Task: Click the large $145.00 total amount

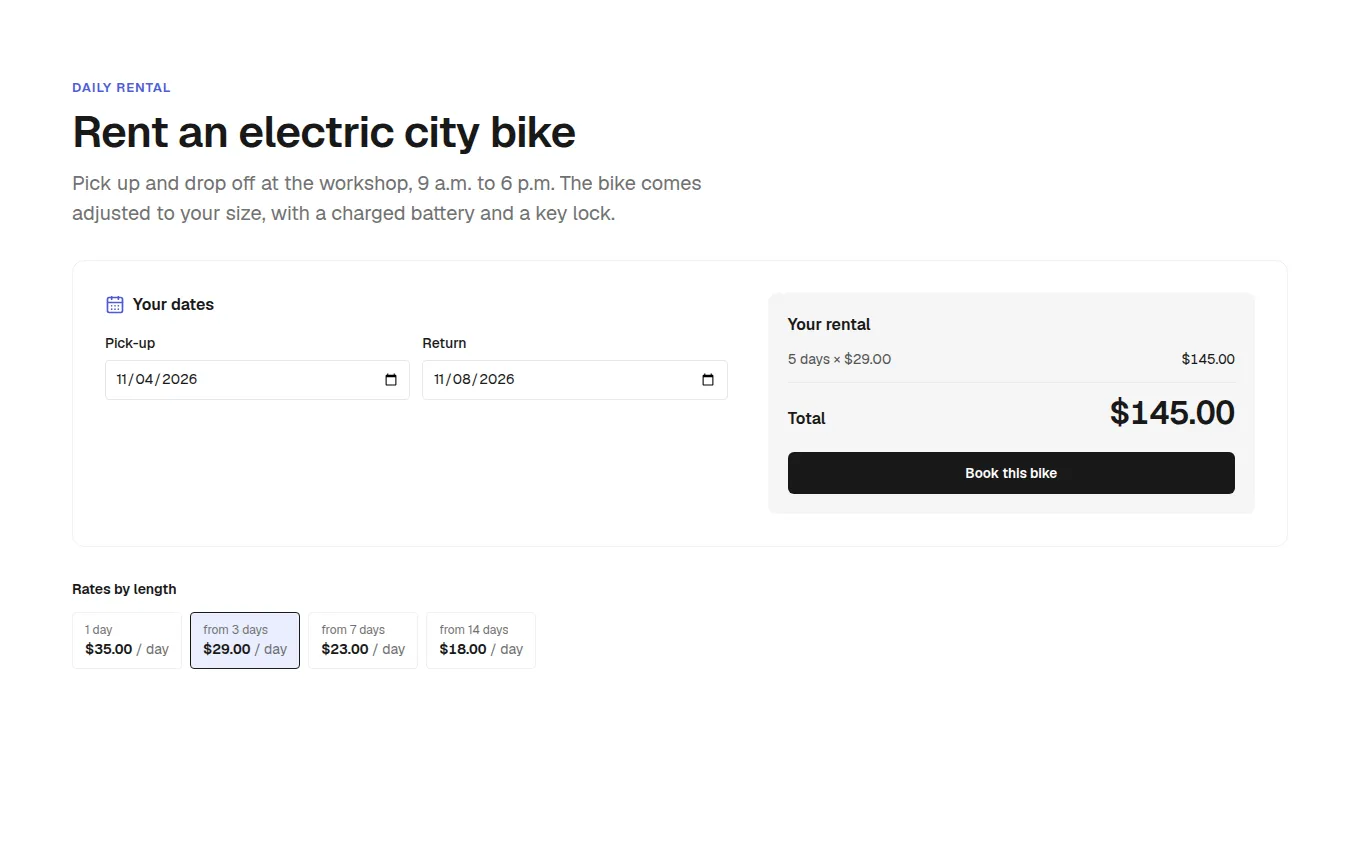Action: 1172,413
